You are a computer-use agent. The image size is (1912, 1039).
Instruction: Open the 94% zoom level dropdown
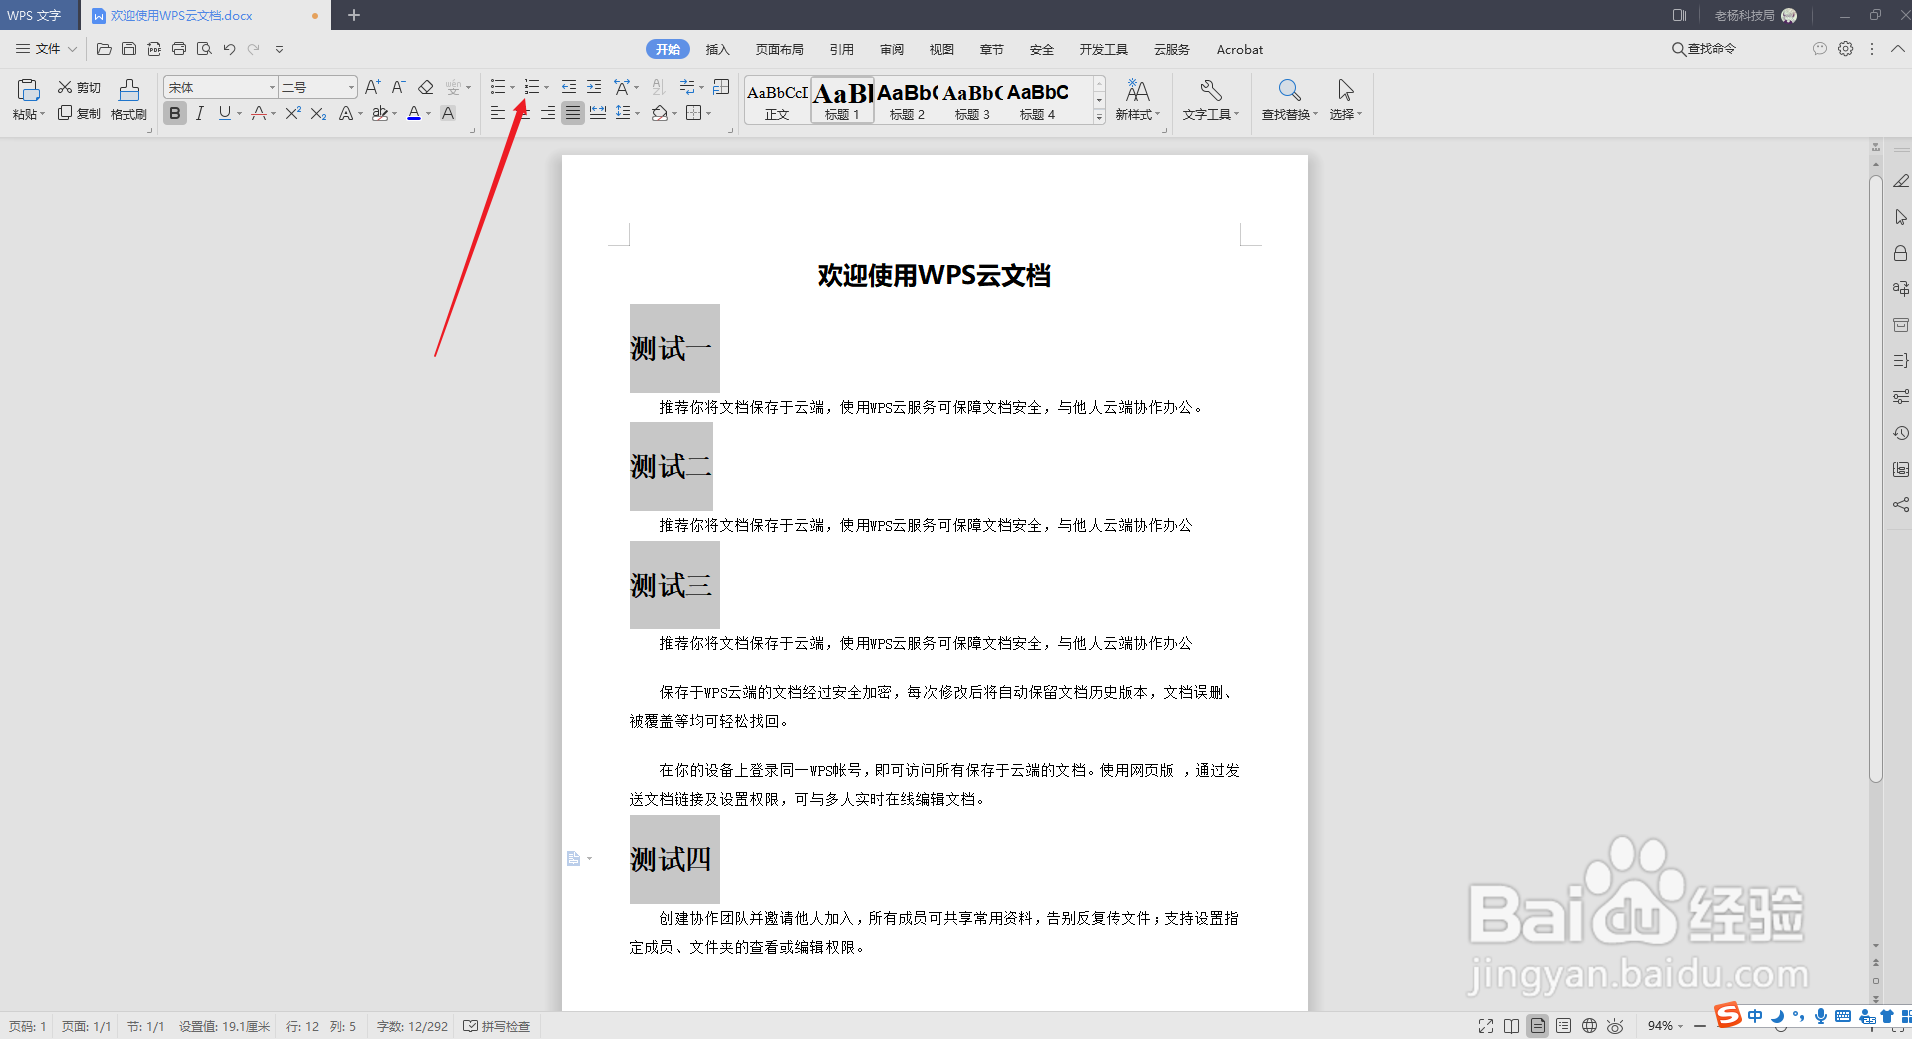tap(1666, 1026)
